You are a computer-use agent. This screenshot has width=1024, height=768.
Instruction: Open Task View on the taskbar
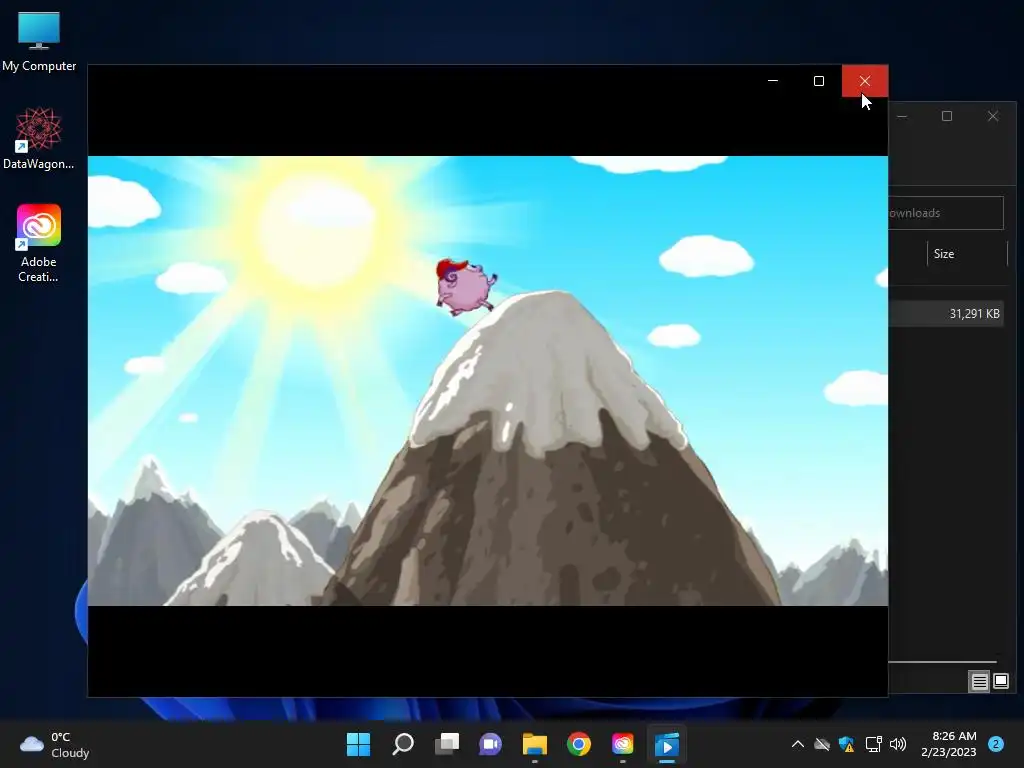(447, 744)
